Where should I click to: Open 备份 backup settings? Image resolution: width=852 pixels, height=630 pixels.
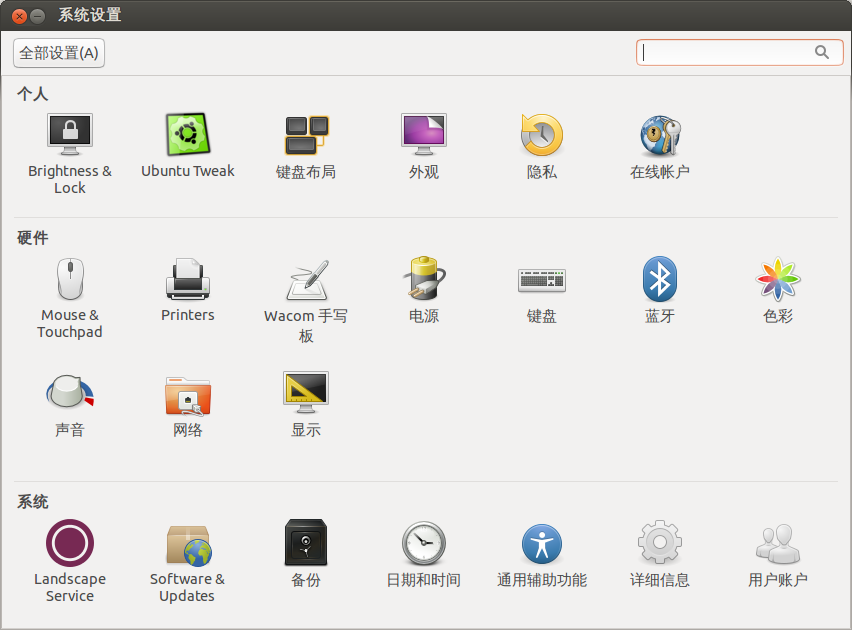click(306, 554)
